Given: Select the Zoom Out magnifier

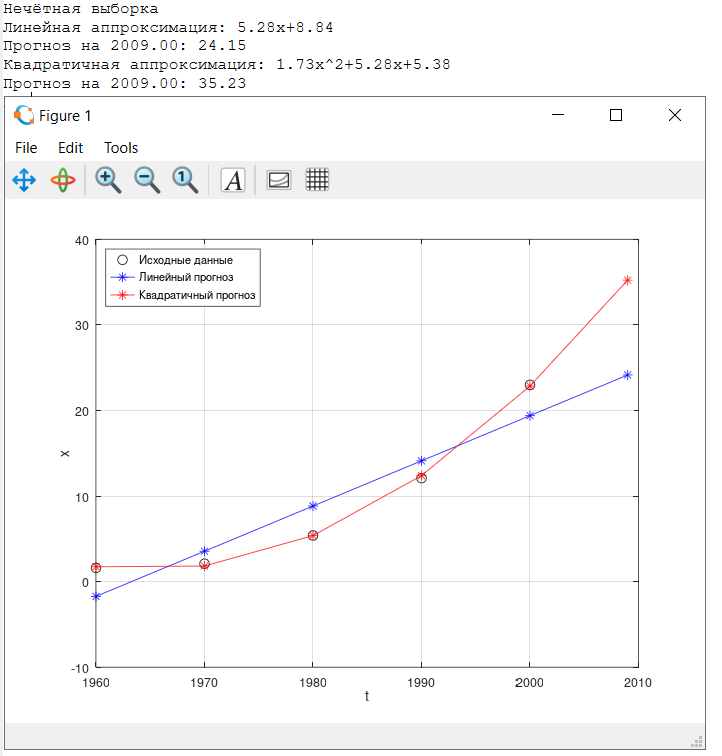Looking at the screenshot, I should point(147,180).
